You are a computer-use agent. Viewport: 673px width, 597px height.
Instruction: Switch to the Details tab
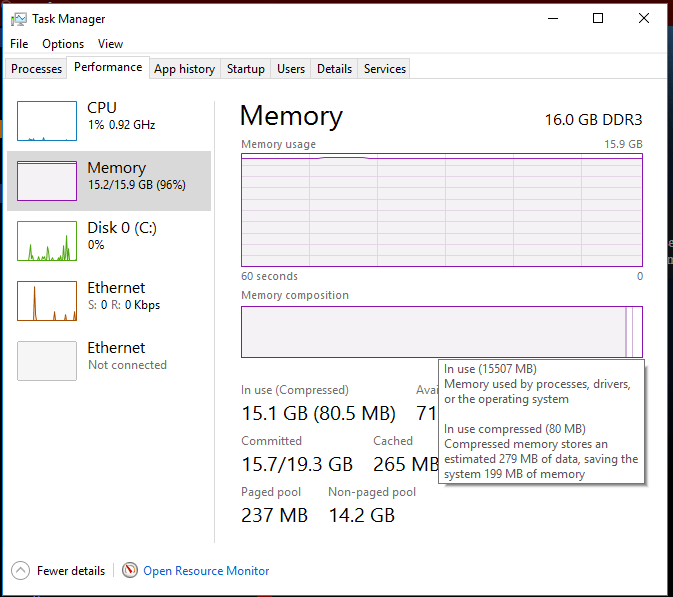[x=334, y=69]
